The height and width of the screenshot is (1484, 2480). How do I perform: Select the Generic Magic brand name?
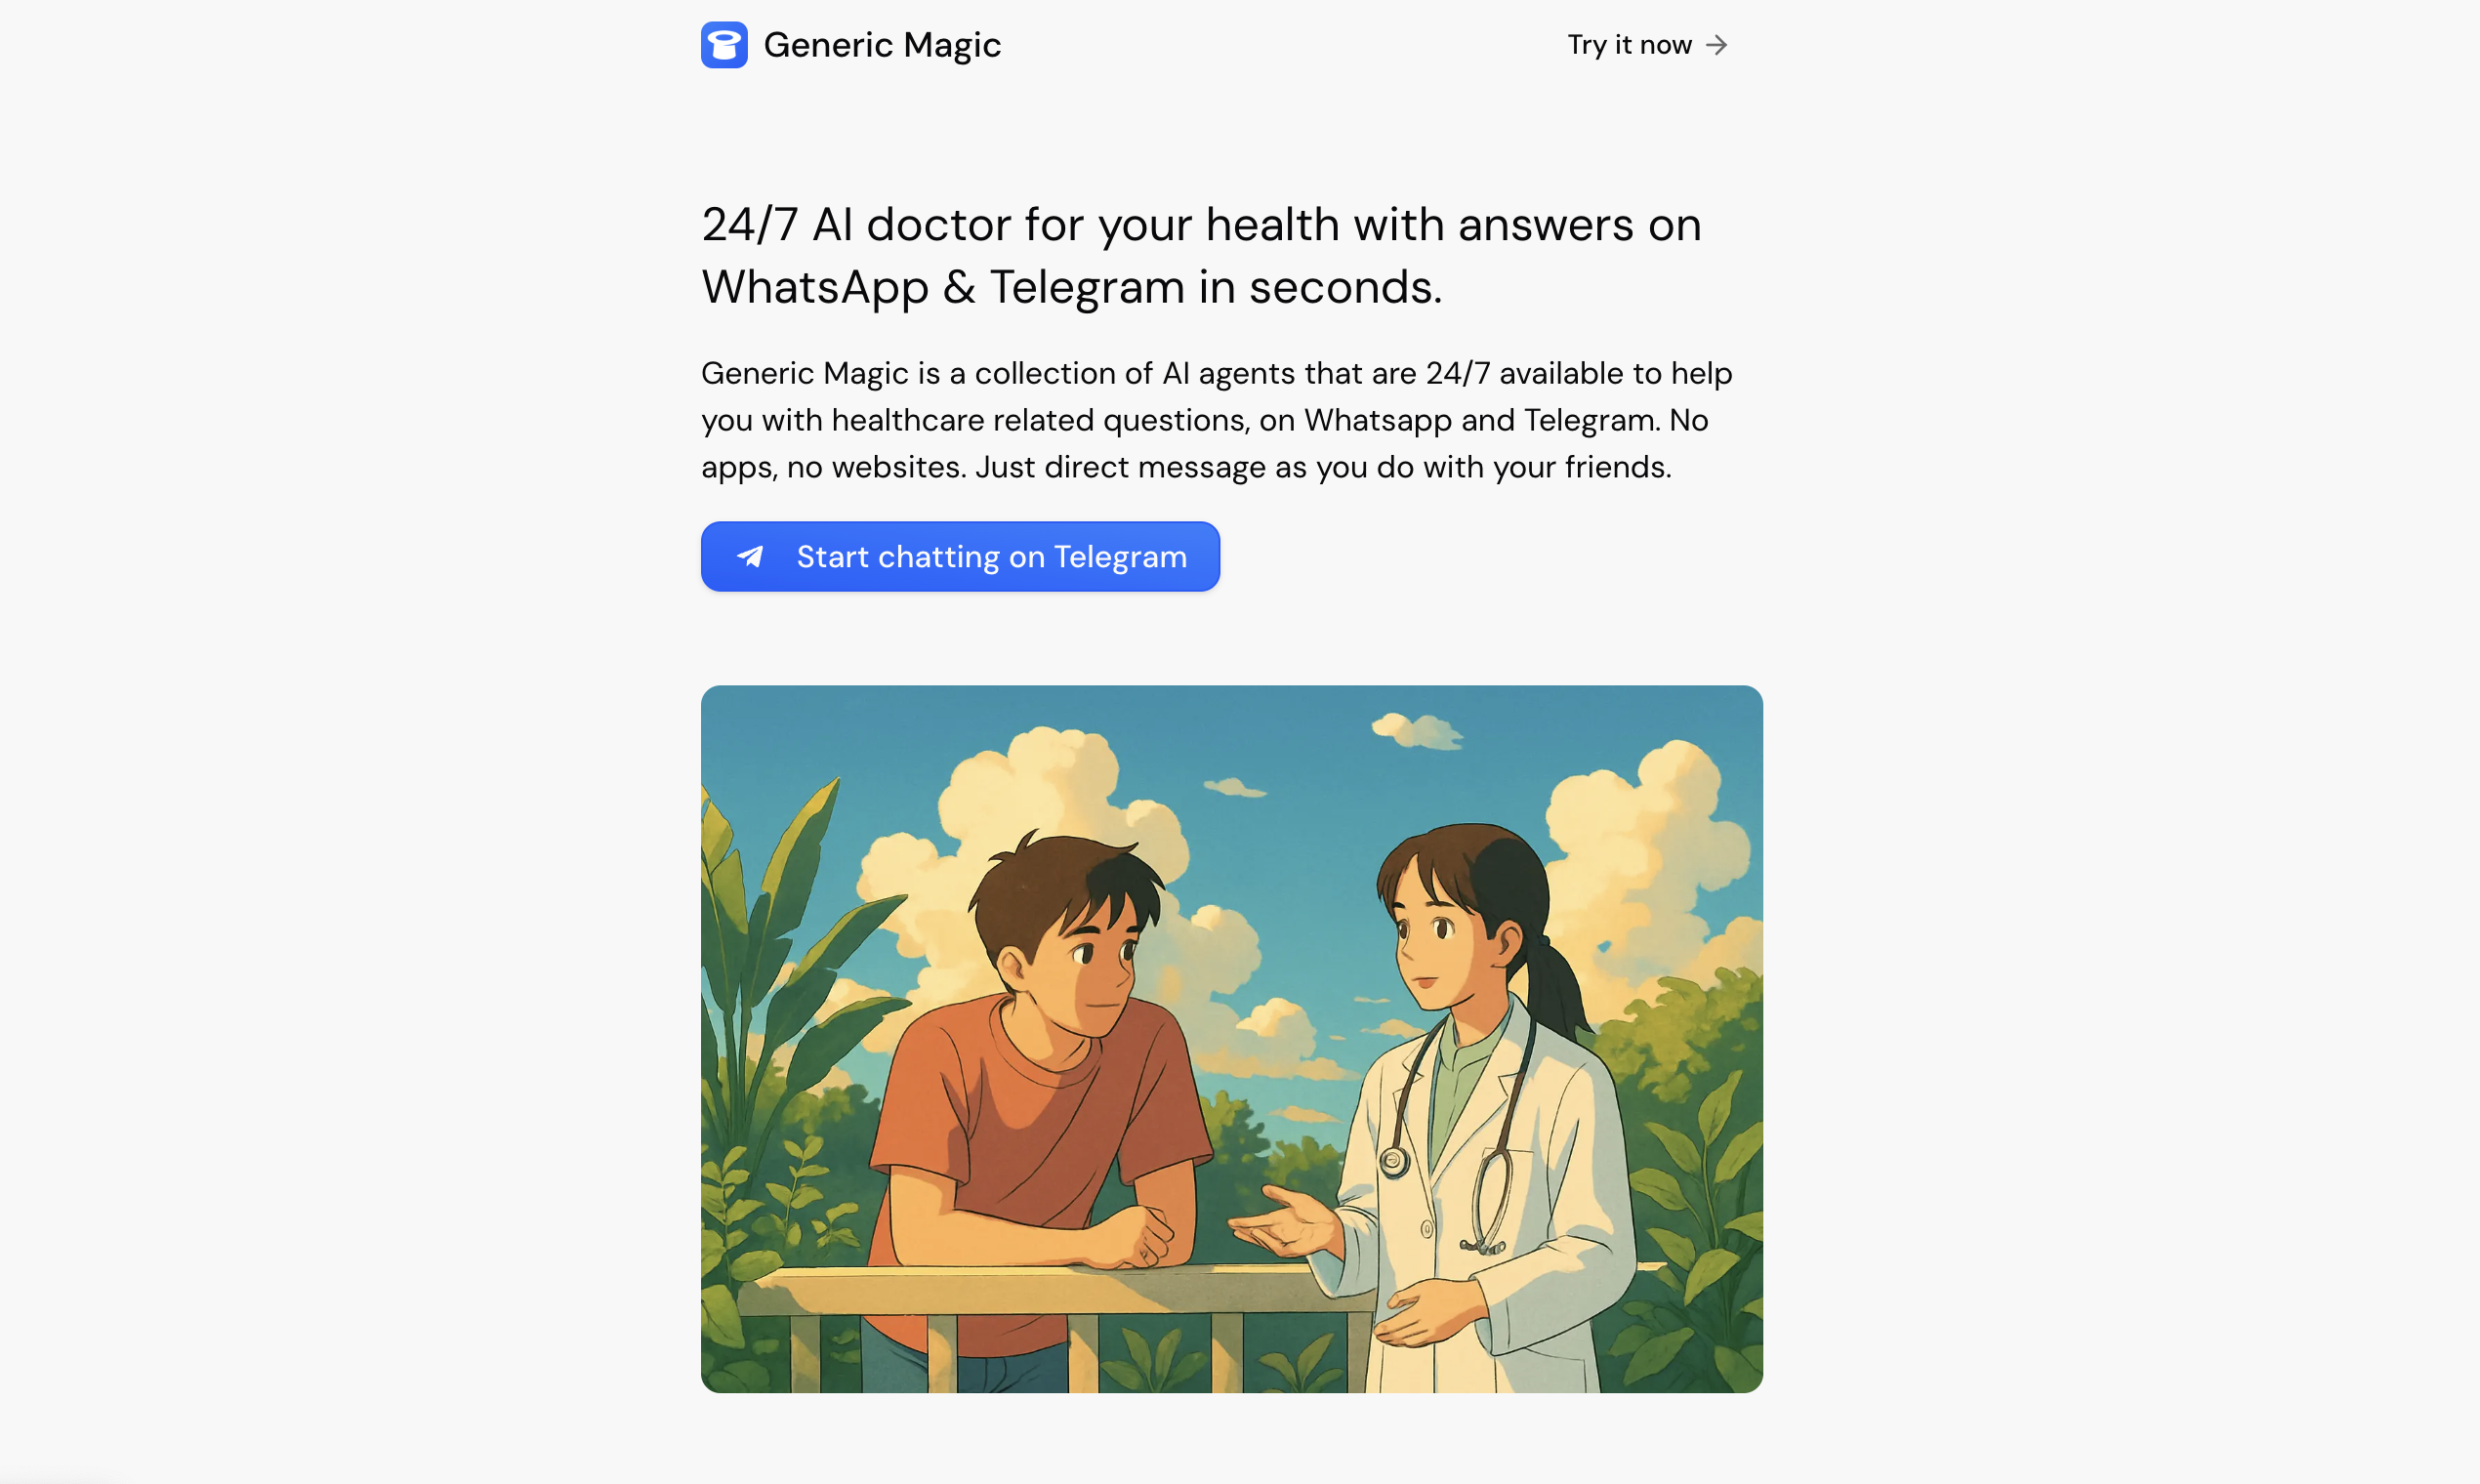[882, 45]
